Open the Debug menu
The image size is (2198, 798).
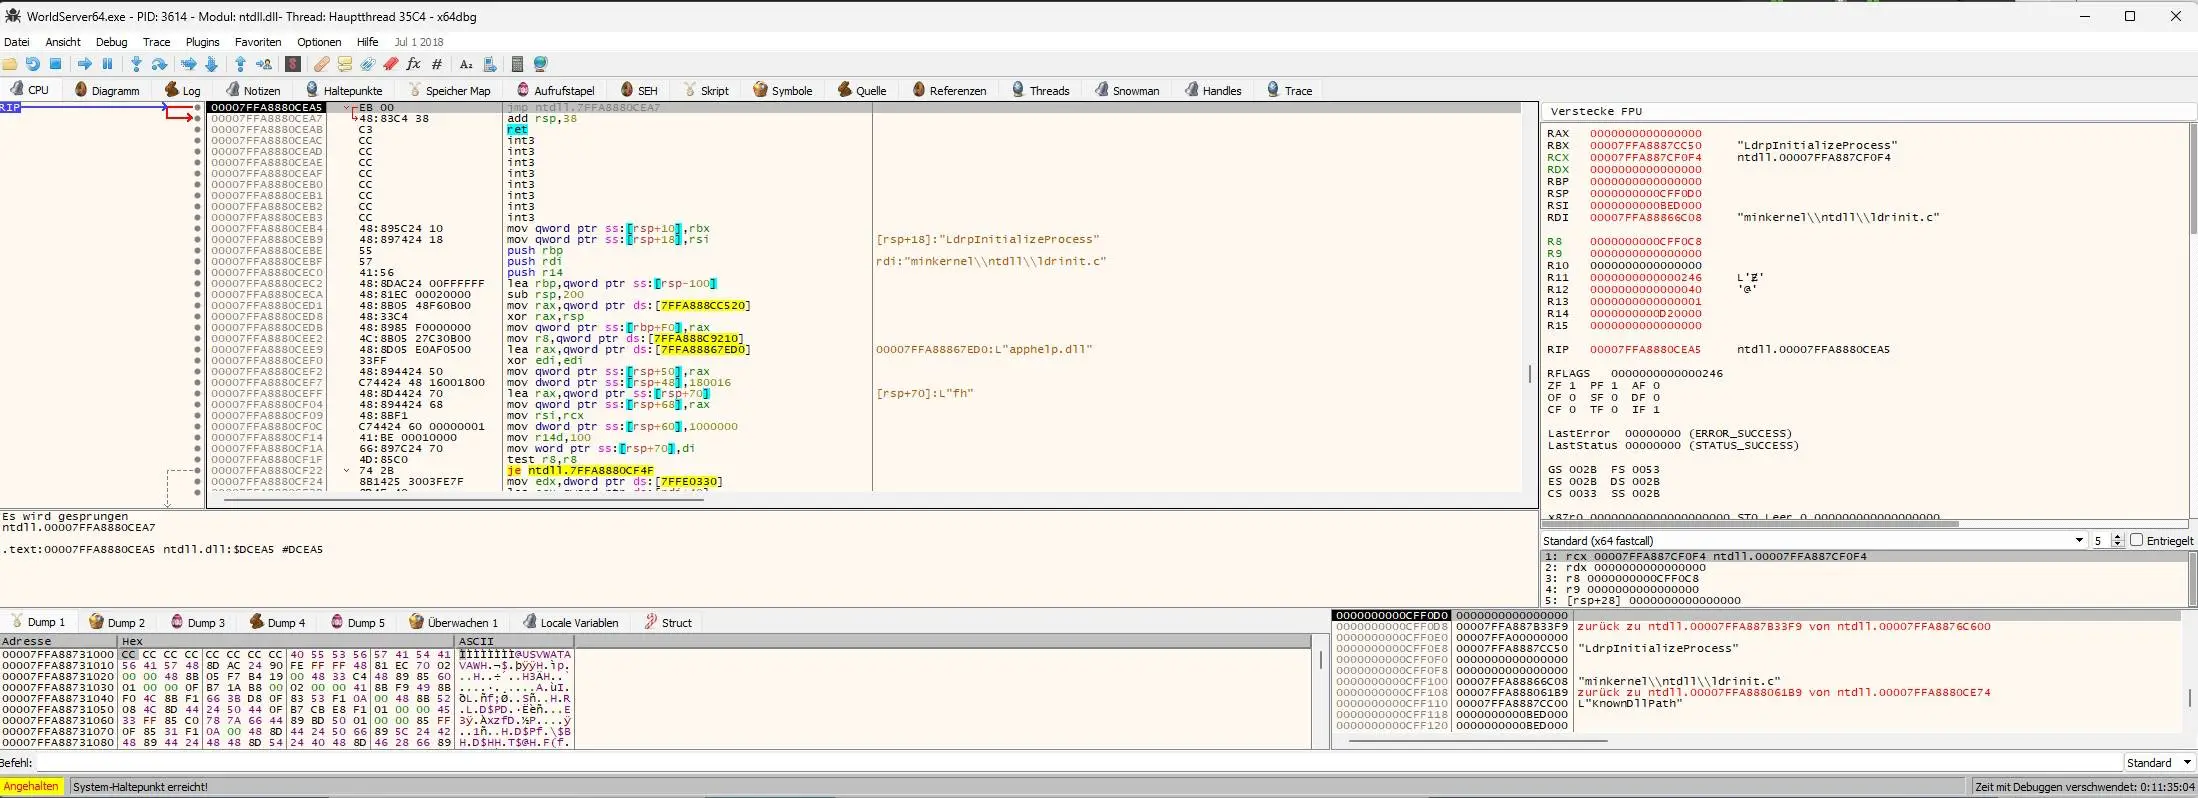[x=112, y=42]
